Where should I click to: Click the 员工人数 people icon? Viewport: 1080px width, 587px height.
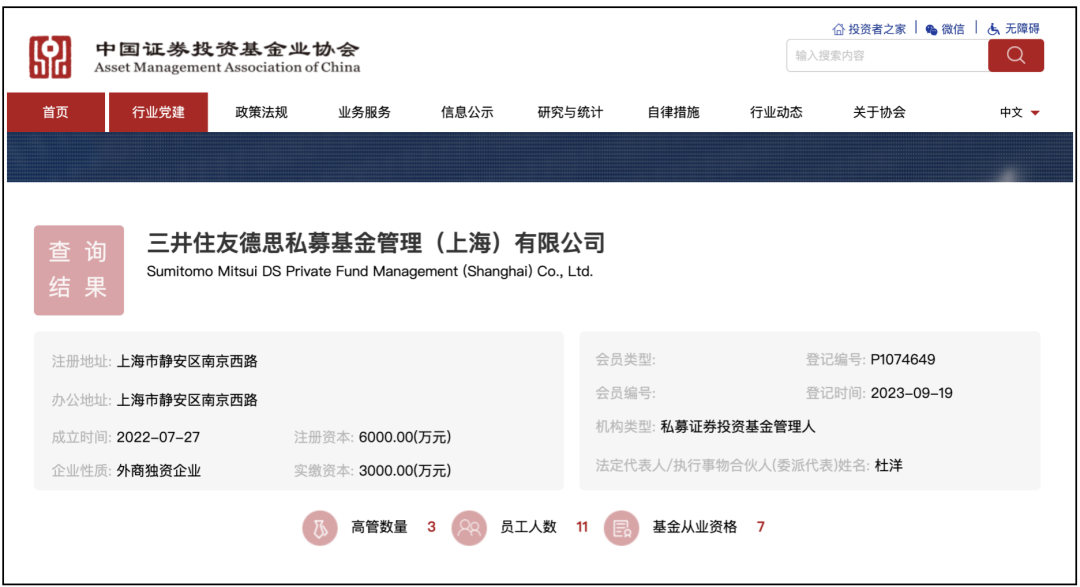tap(469, 528)
